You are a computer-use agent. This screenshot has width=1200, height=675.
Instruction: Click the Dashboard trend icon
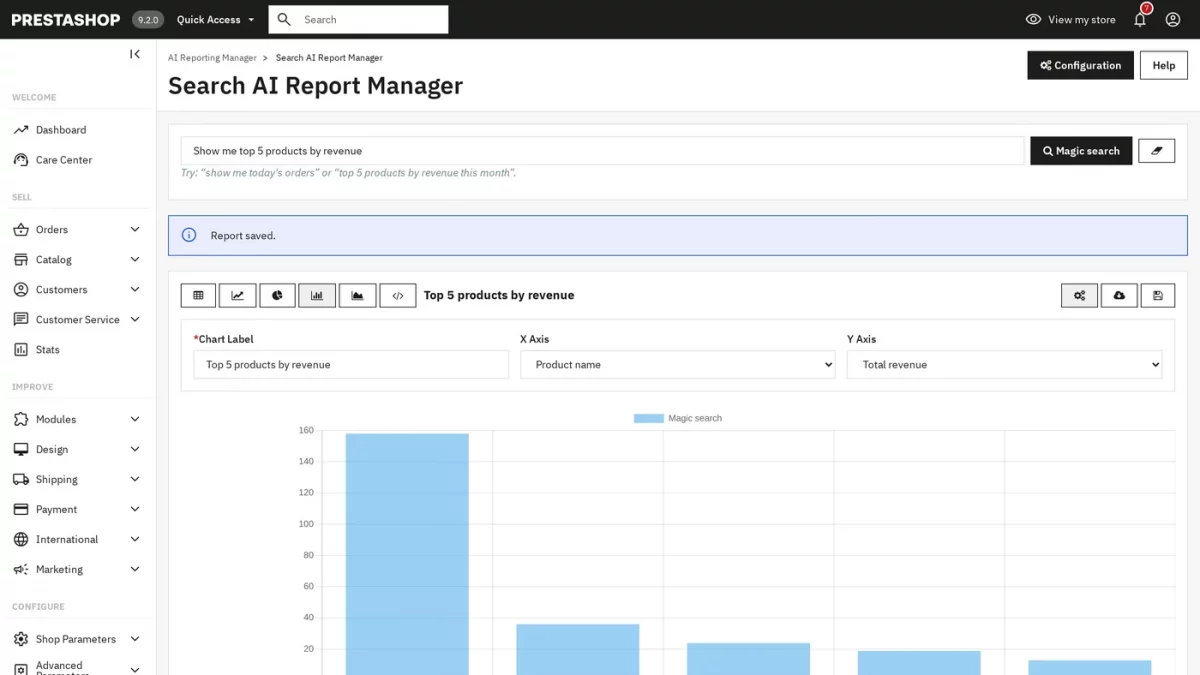pyautogui.click(x=20, y=130)
